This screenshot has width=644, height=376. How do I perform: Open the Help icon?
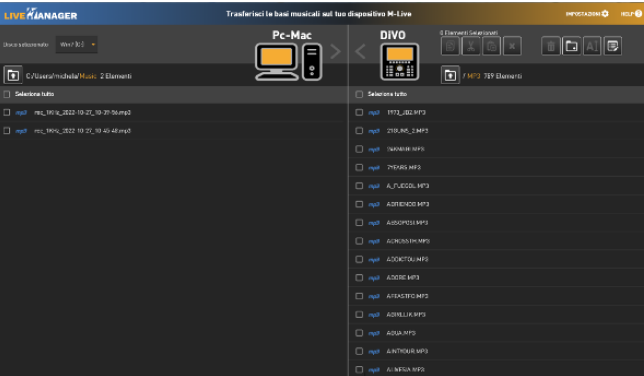[638, 14]
